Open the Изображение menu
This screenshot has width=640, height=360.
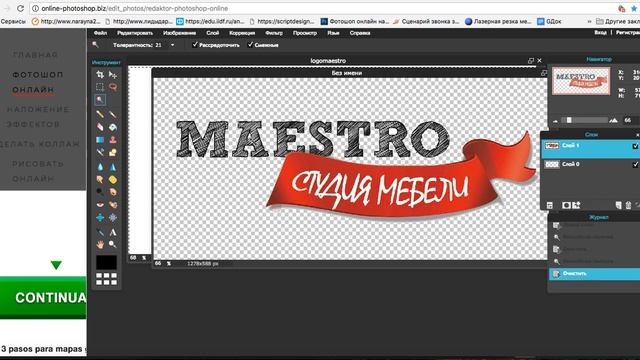(x=179, y=33)
